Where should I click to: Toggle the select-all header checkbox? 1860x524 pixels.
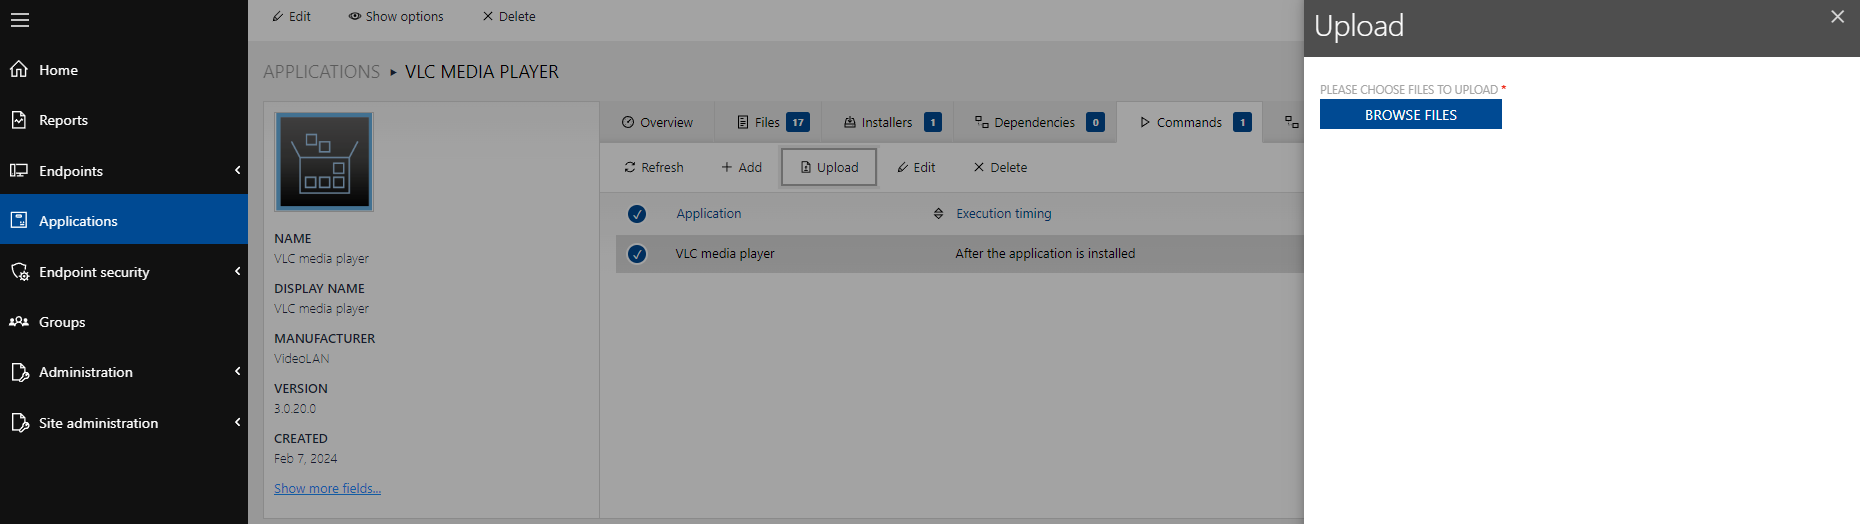637,214
